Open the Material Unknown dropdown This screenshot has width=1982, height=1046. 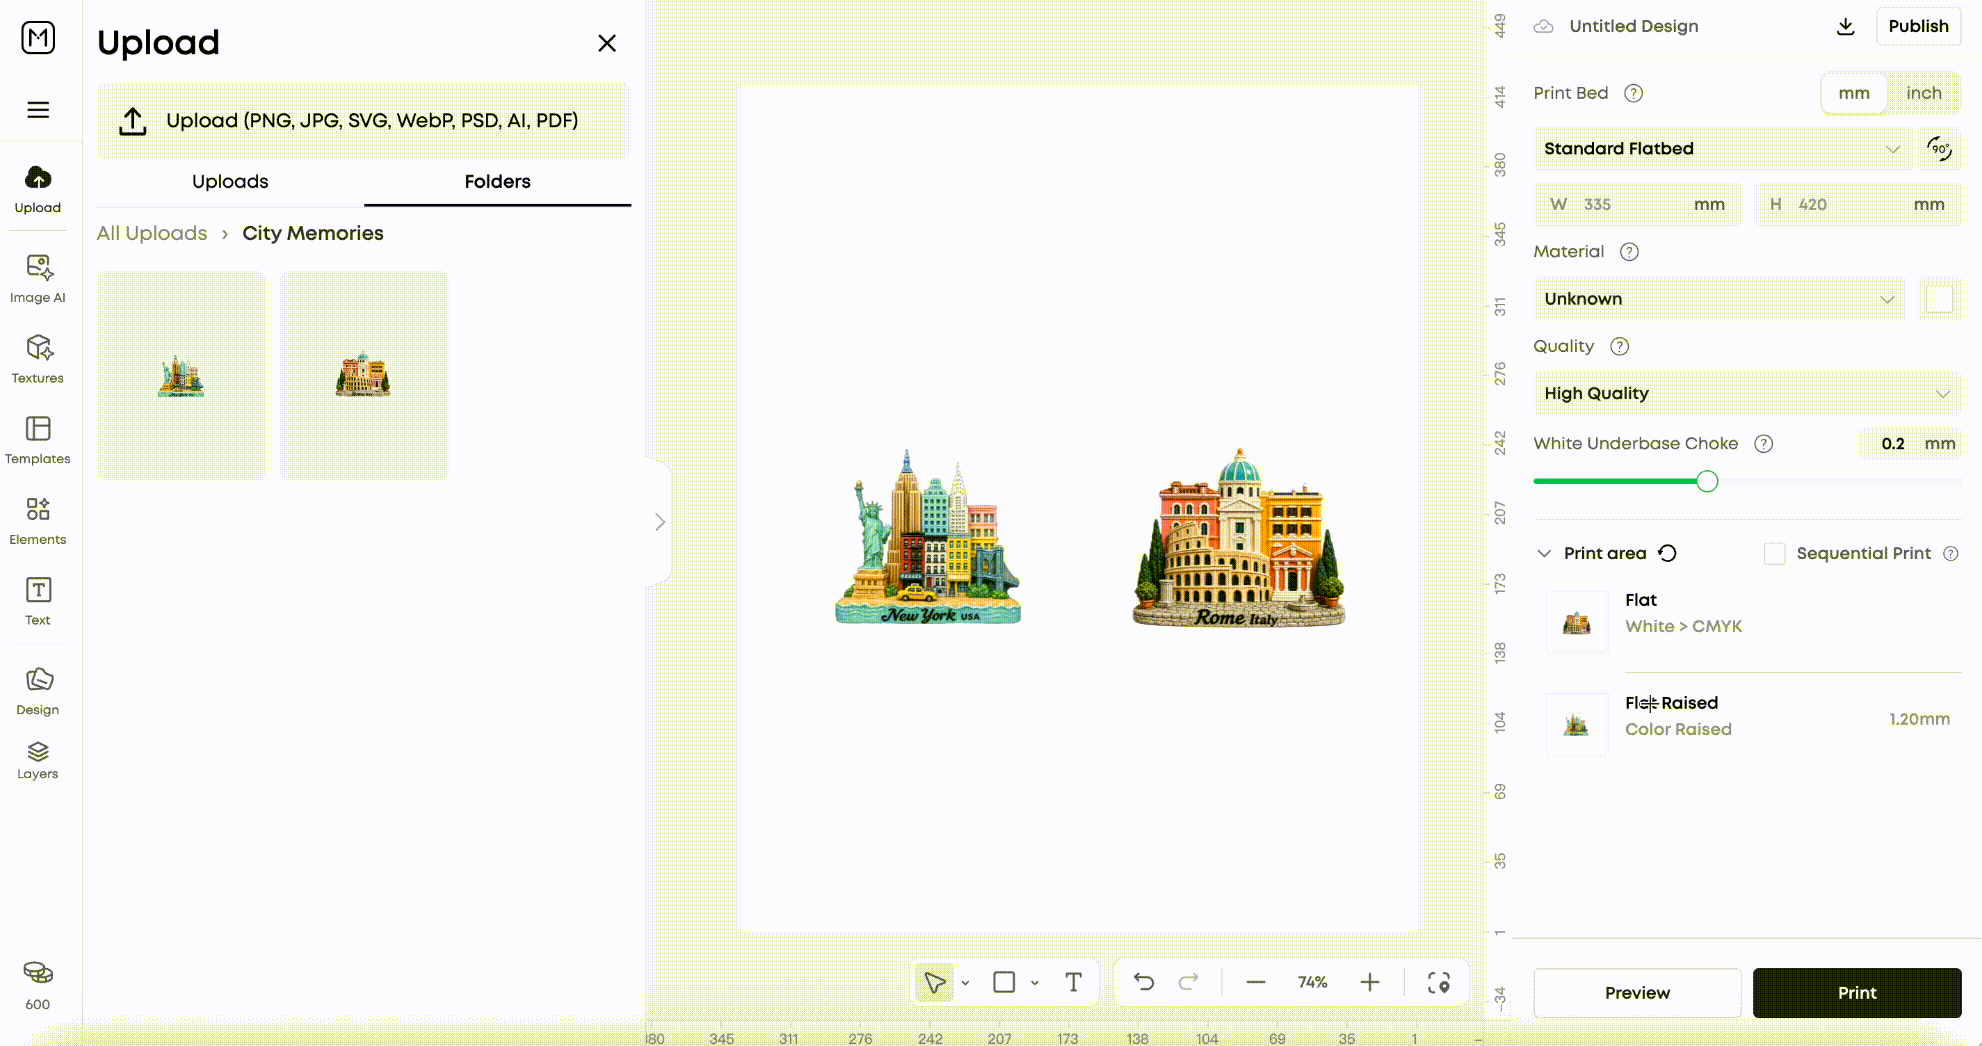[1719, 299]
